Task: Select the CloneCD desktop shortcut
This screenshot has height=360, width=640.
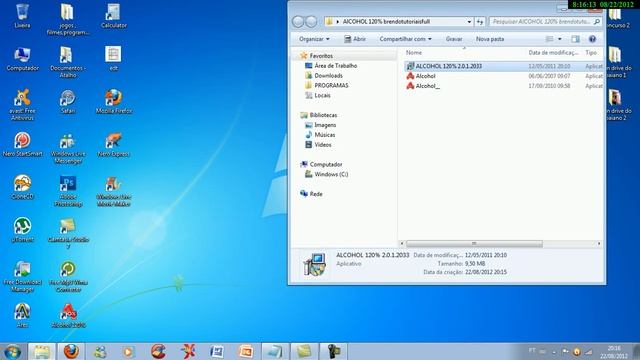Action: pyautogui.click(x=22, y=187)
